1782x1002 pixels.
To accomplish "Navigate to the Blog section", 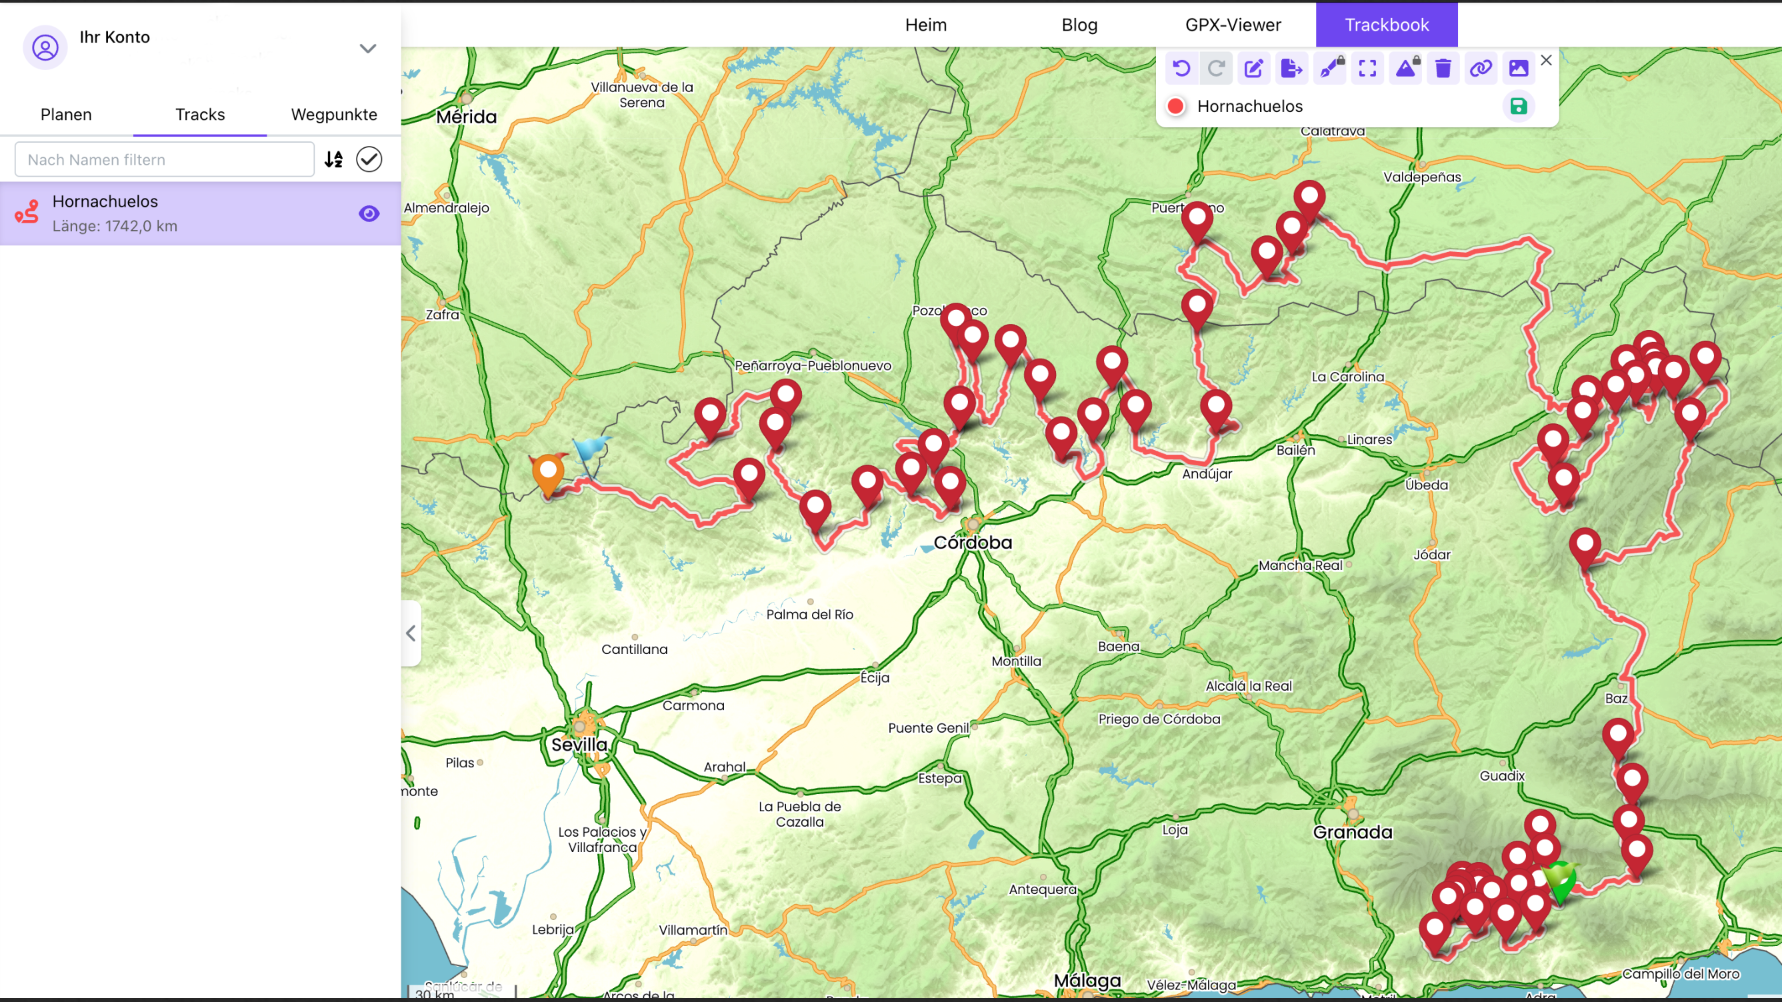I will 1079,24.
